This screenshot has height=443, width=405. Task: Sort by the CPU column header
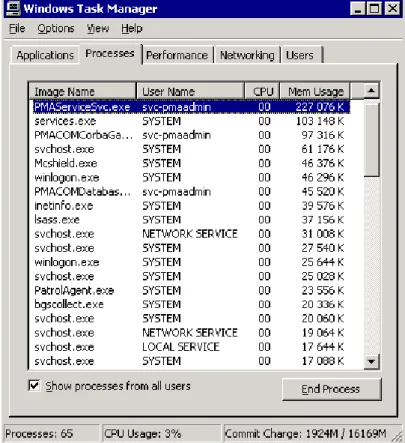tap(262, 91)
